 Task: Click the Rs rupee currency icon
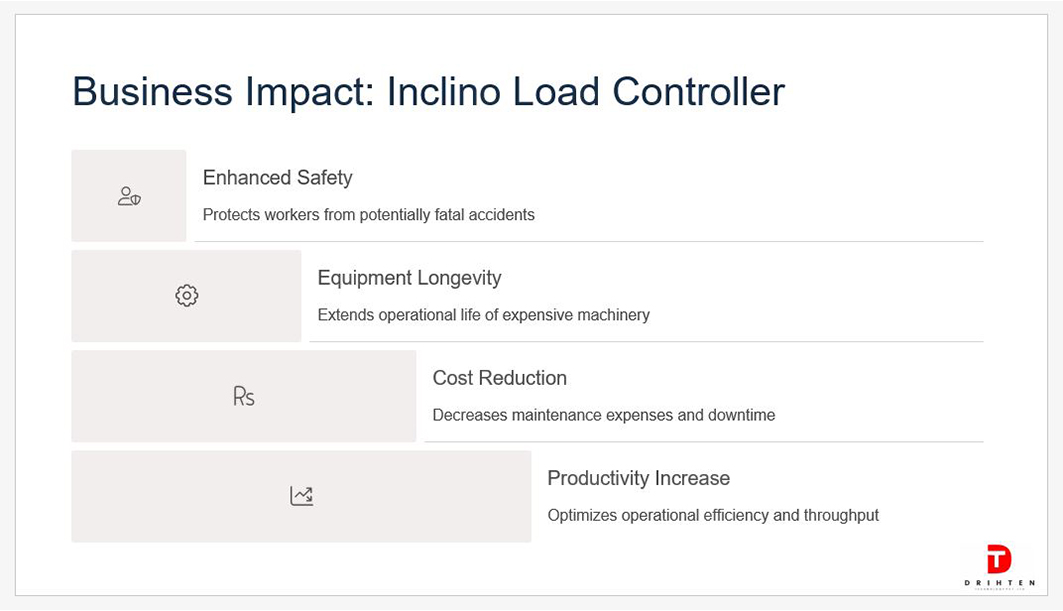coord(243,396)
